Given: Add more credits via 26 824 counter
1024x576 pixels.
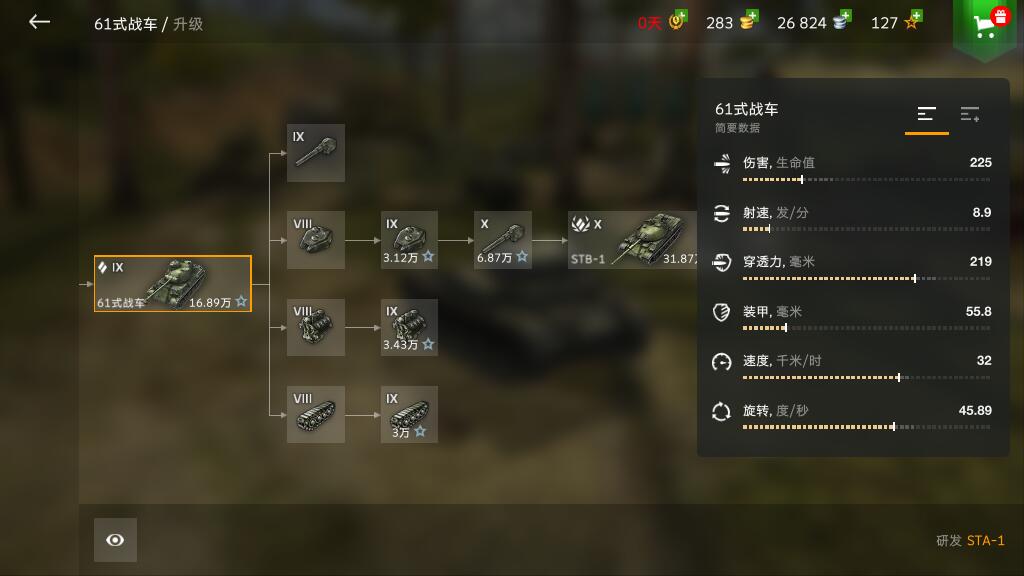Looking at the screenshot, I should tap(814, 22).
